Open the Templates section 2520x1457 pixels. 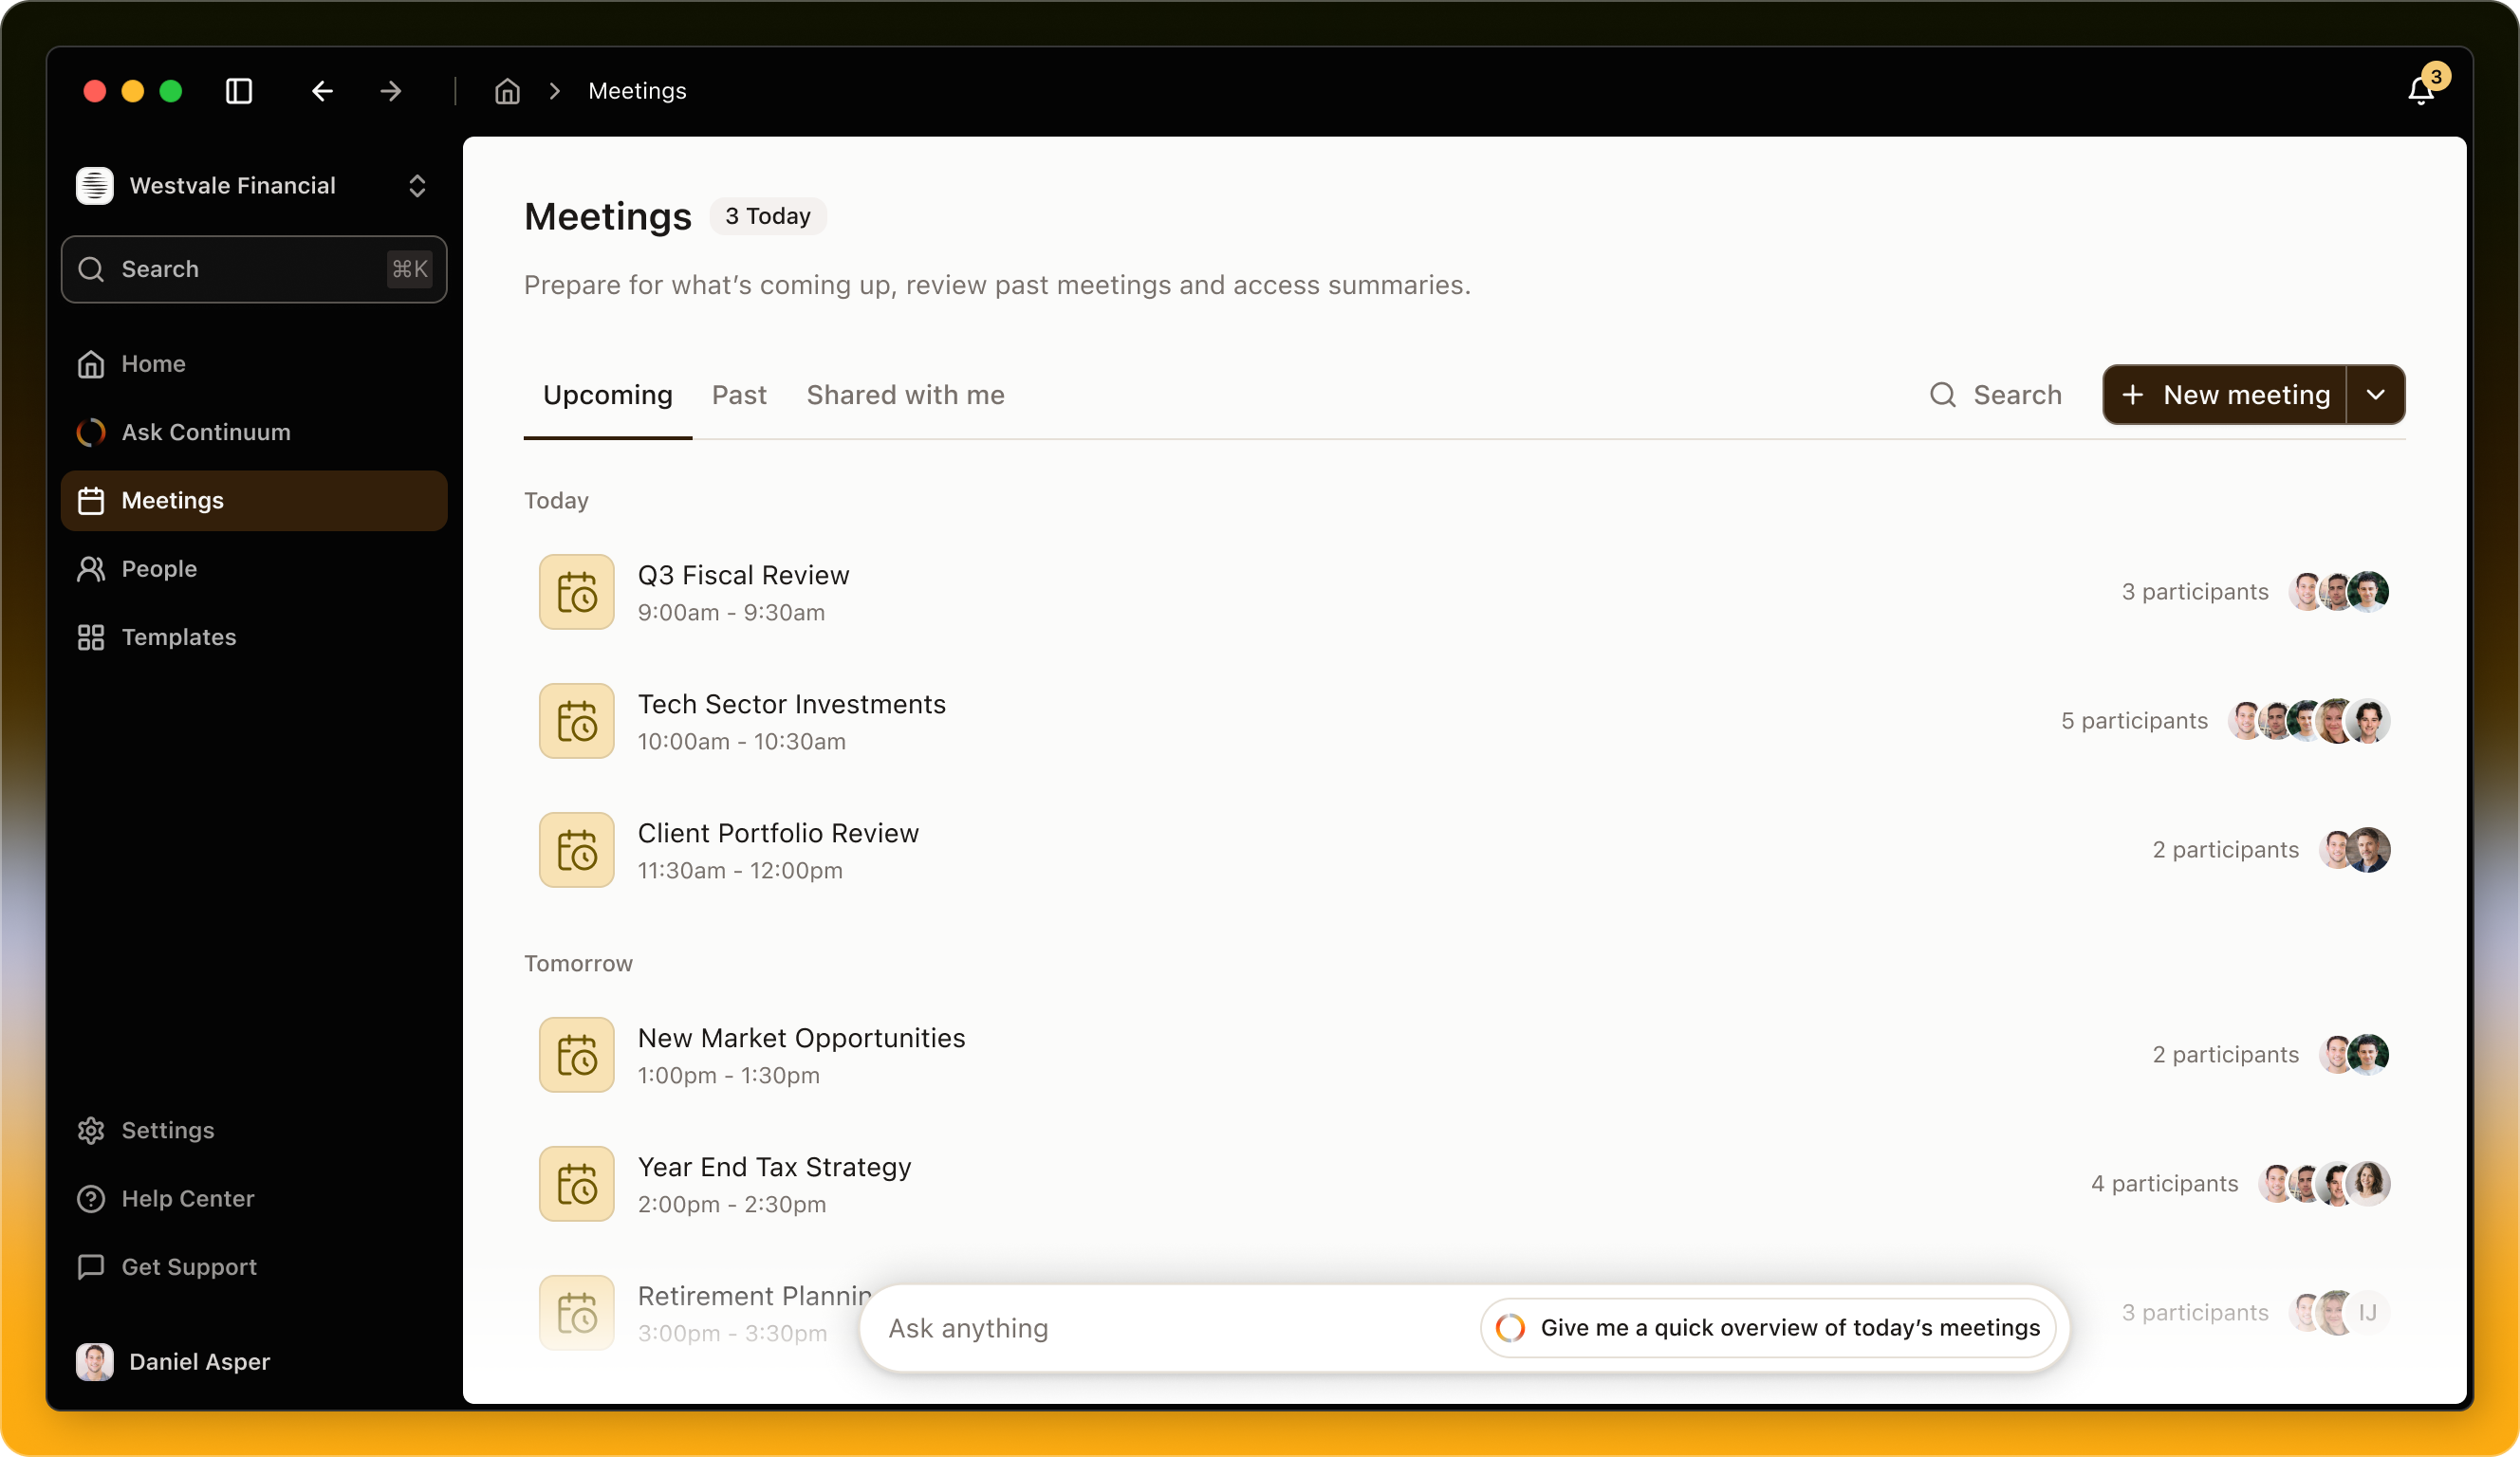coord(178,637)
